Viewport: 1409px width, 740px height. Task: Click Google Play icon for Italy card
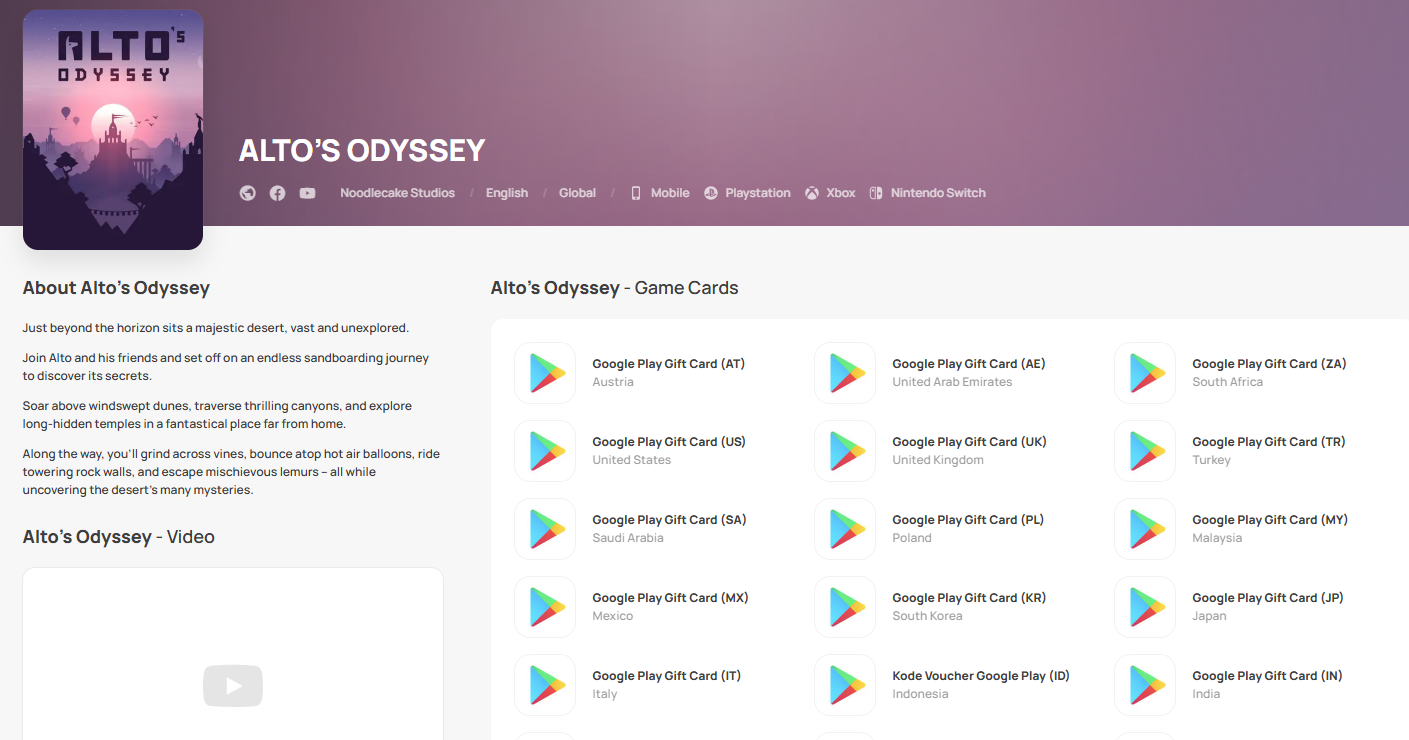(x=545, y=685)
